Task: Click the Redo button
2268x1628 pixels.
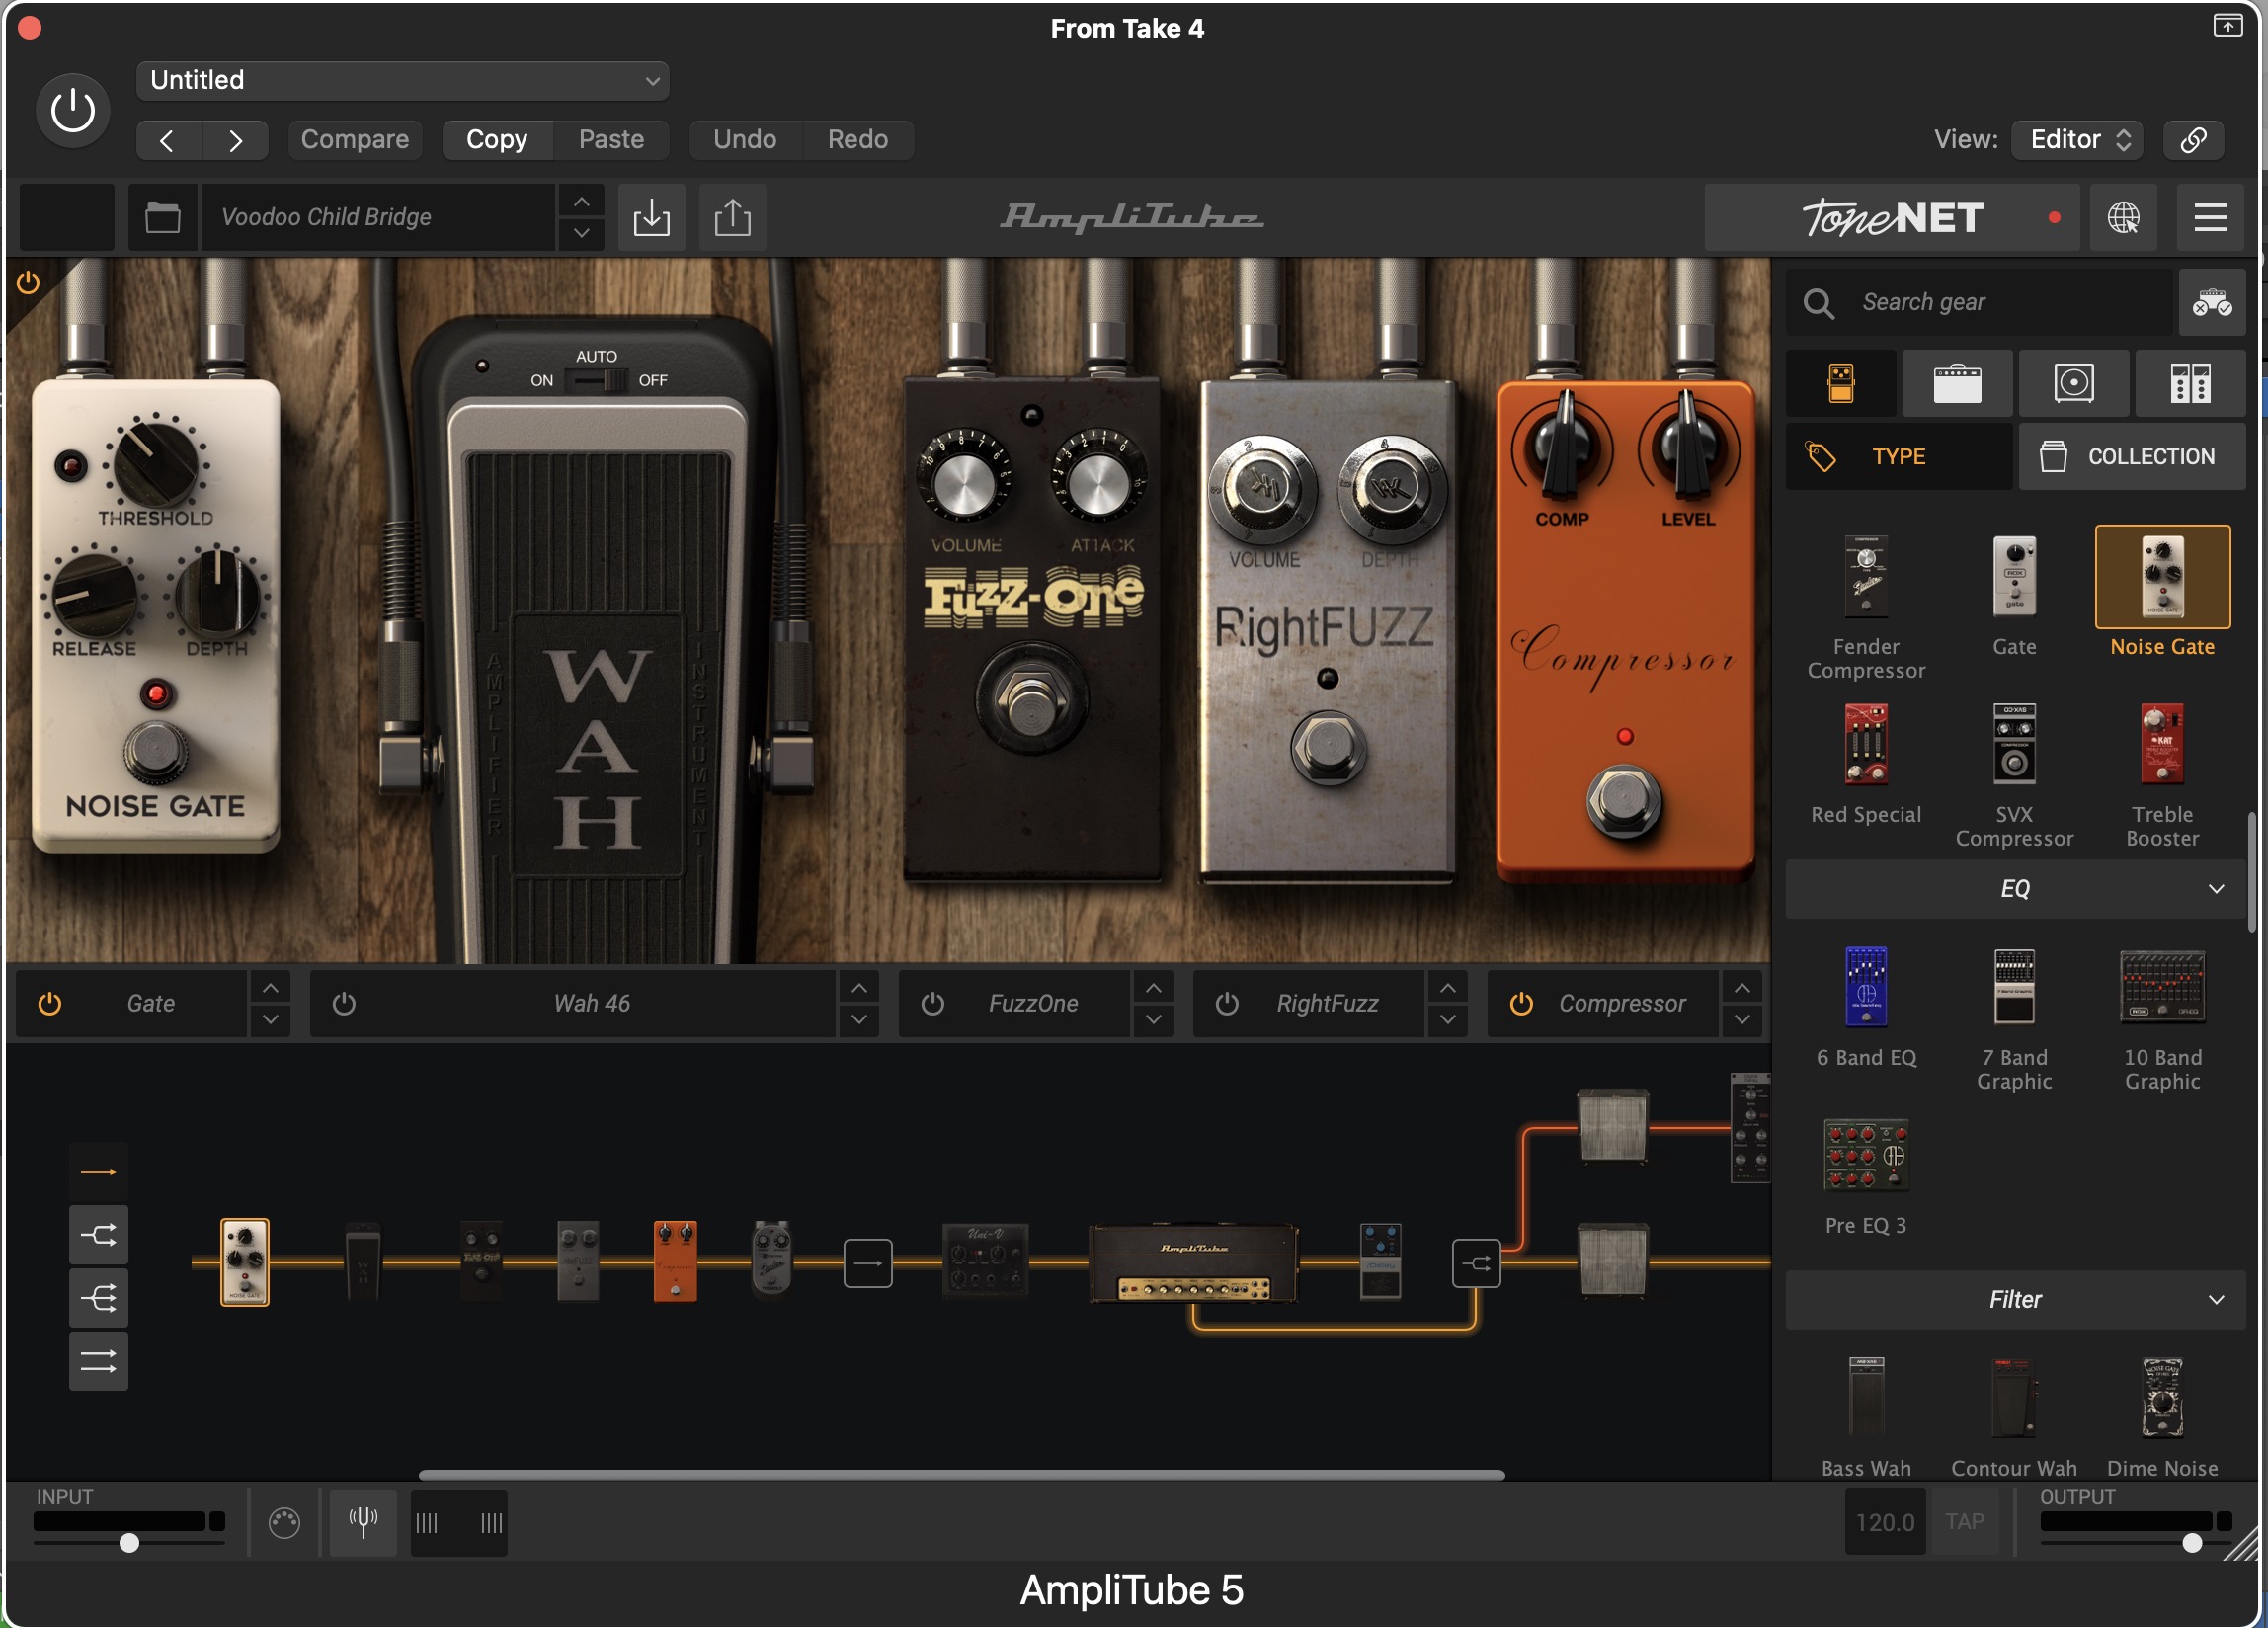Action: click(x=858, y=139)
